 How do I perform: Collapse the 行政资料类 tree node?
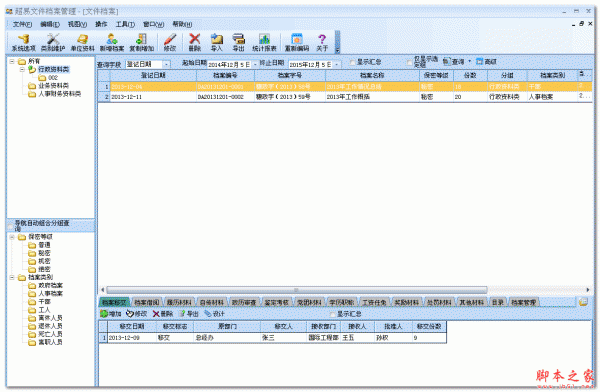pyautogui.click(x=22, y=69)
